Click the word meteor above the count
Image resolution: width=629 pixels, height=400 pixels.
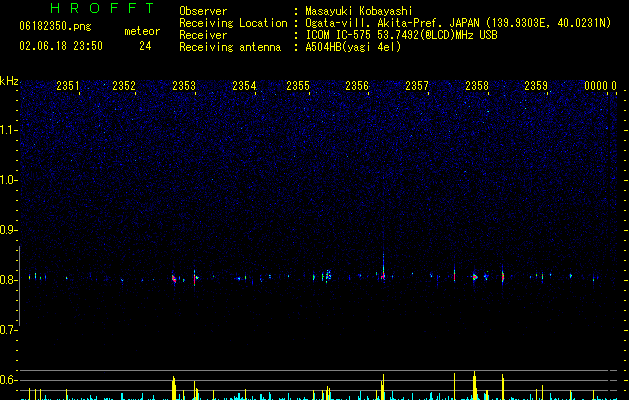point(142,31)
